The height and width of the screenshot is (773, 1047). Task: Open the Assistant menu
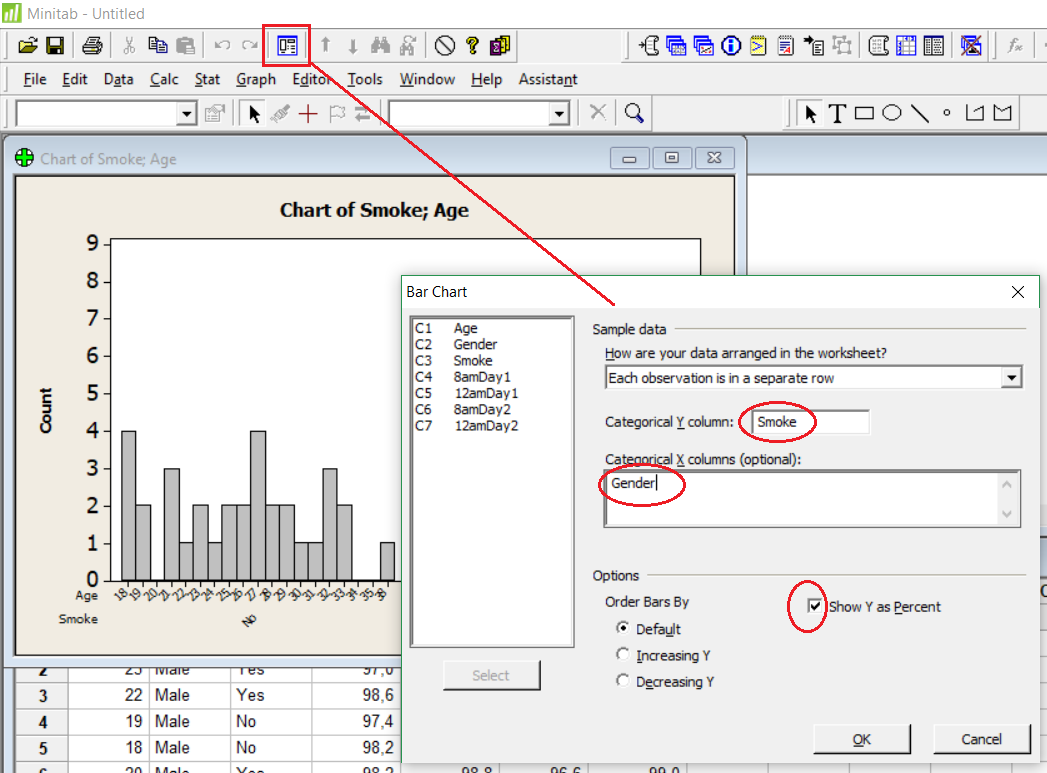tap(548, 79)
